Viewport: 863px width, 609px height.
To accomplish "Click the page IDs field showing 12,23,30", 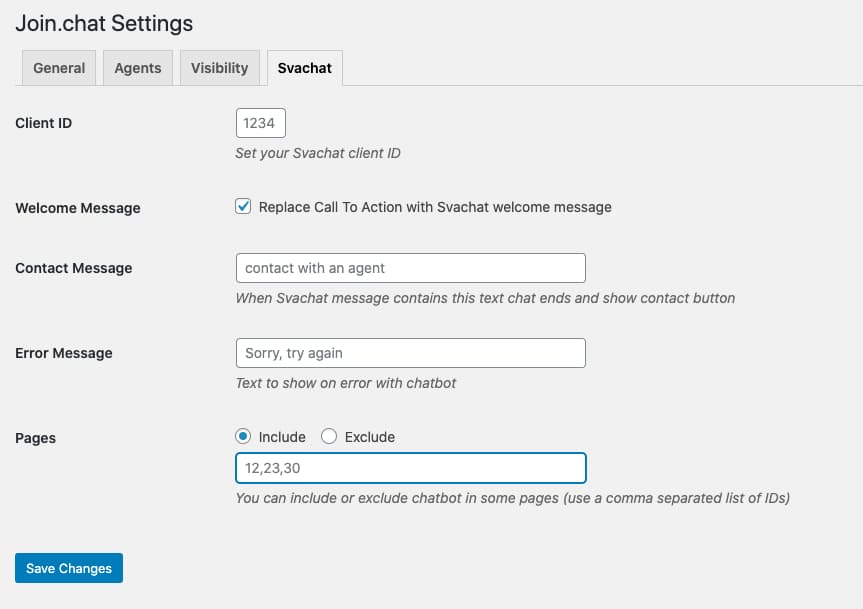I will pos(411,468).
